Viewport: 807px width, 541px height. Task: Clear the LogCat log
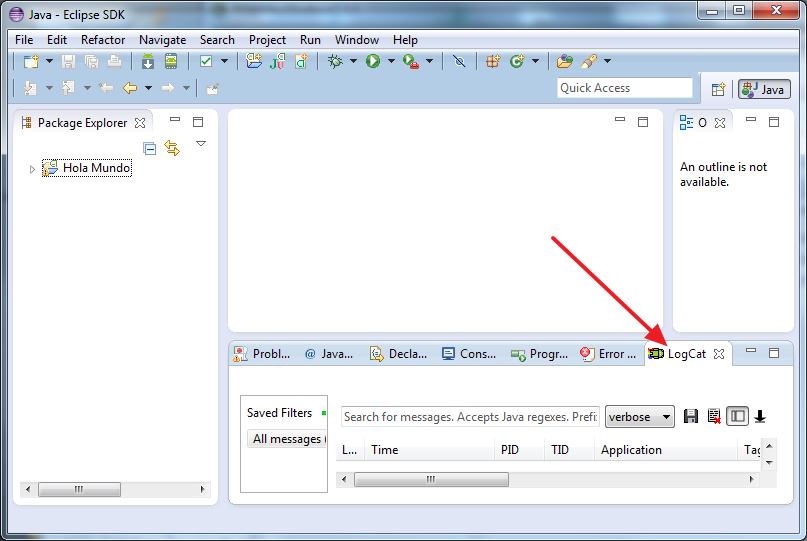click(714, 417)
